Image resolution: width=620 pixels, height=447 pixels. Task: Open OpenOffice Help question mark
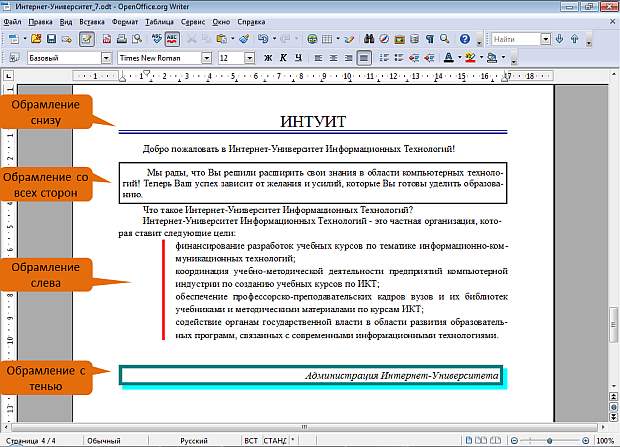pyautogui.click(x=465, y=39)
